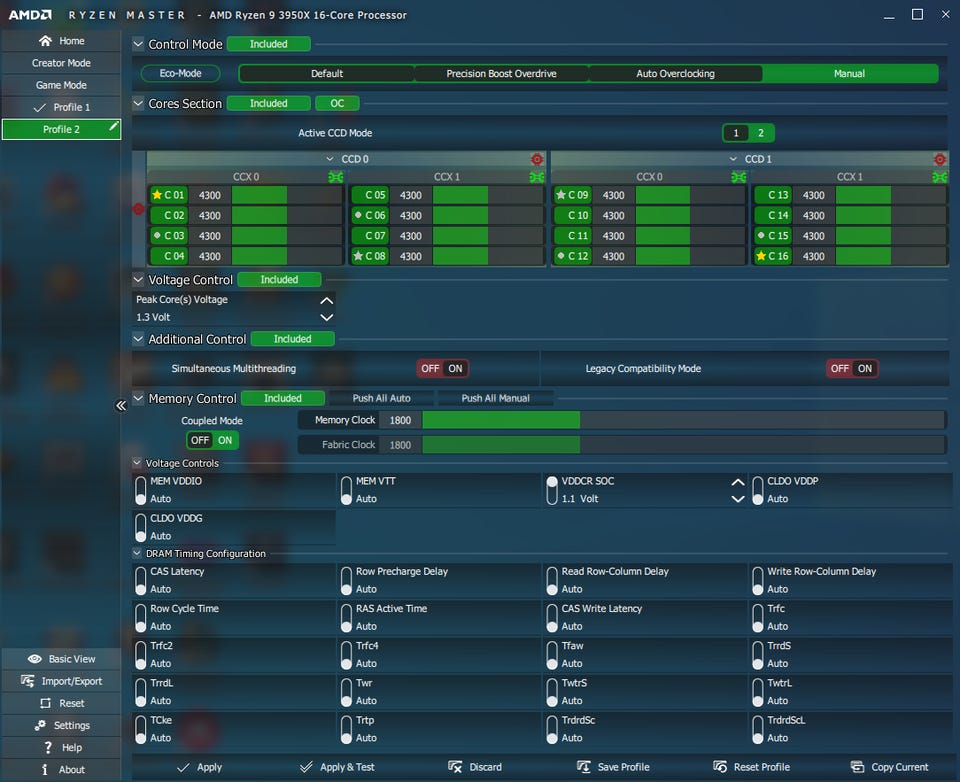Viewport: 960px width, 782px height.
Task: Click the OC button in Cores Section
Action: (x=337, y=103)
